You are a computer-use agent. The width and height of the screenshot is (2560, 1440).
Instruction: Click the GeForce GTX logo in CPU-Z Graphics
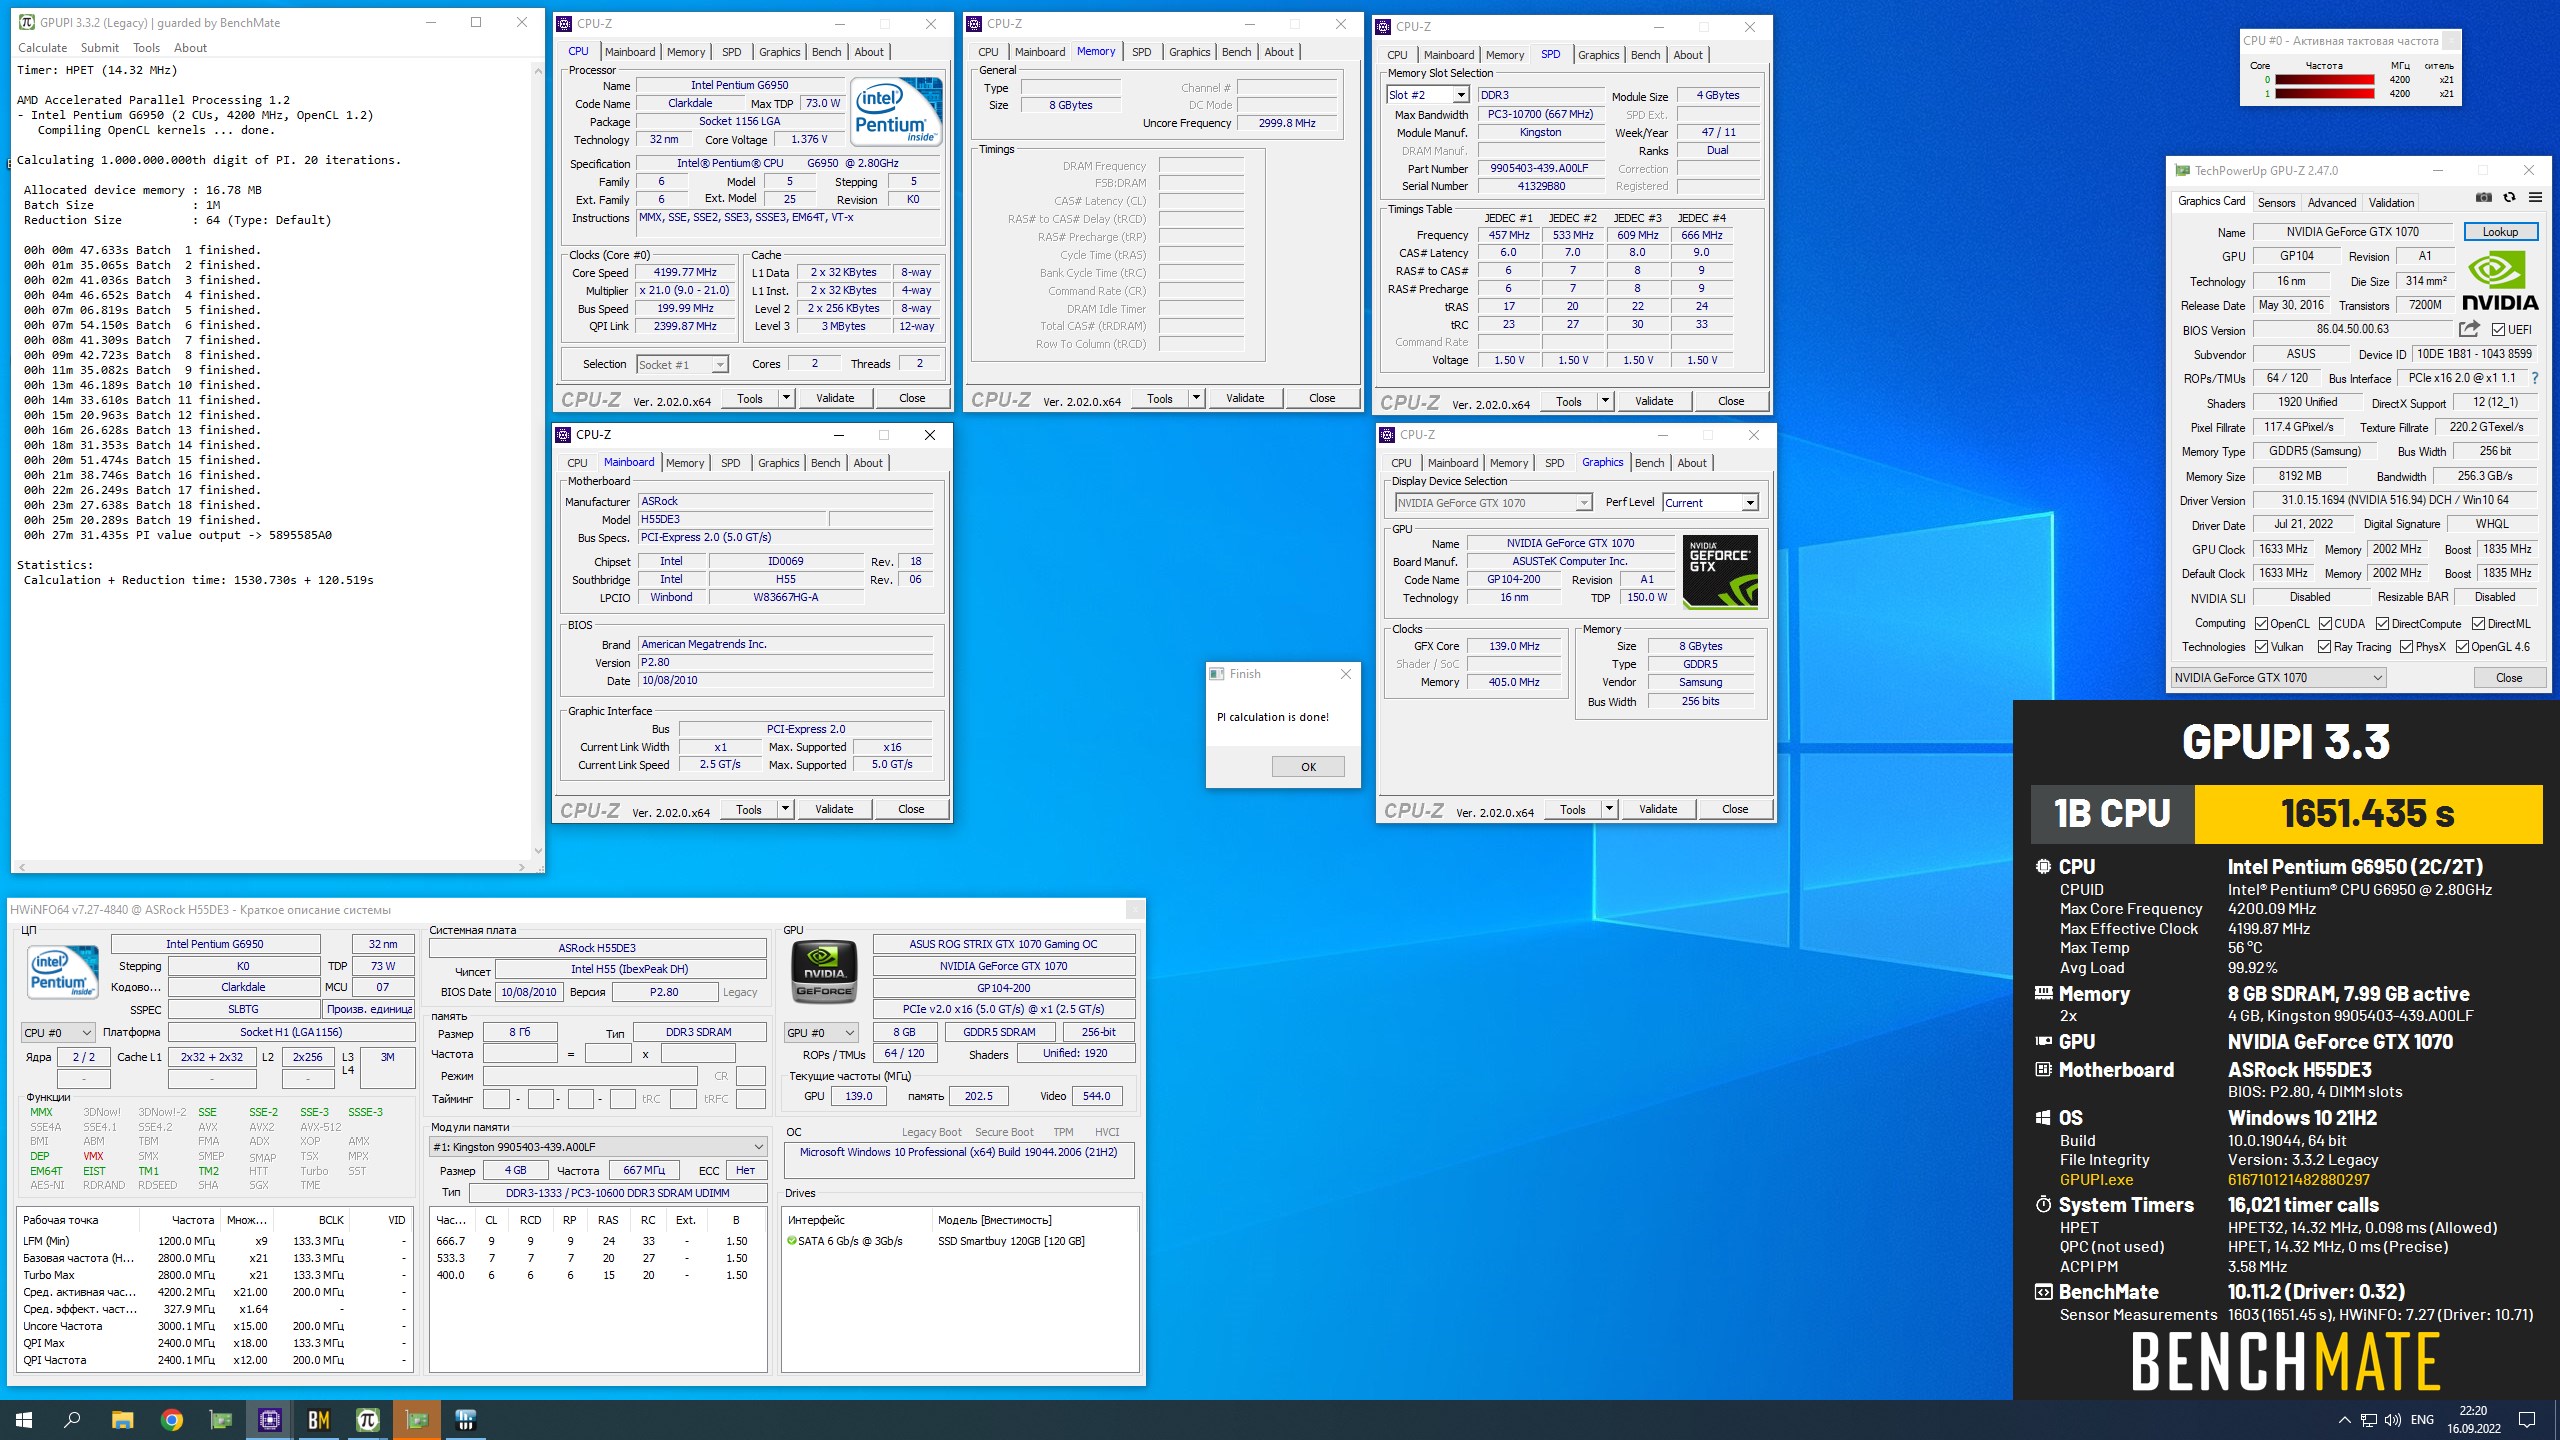coord(1719,573)
